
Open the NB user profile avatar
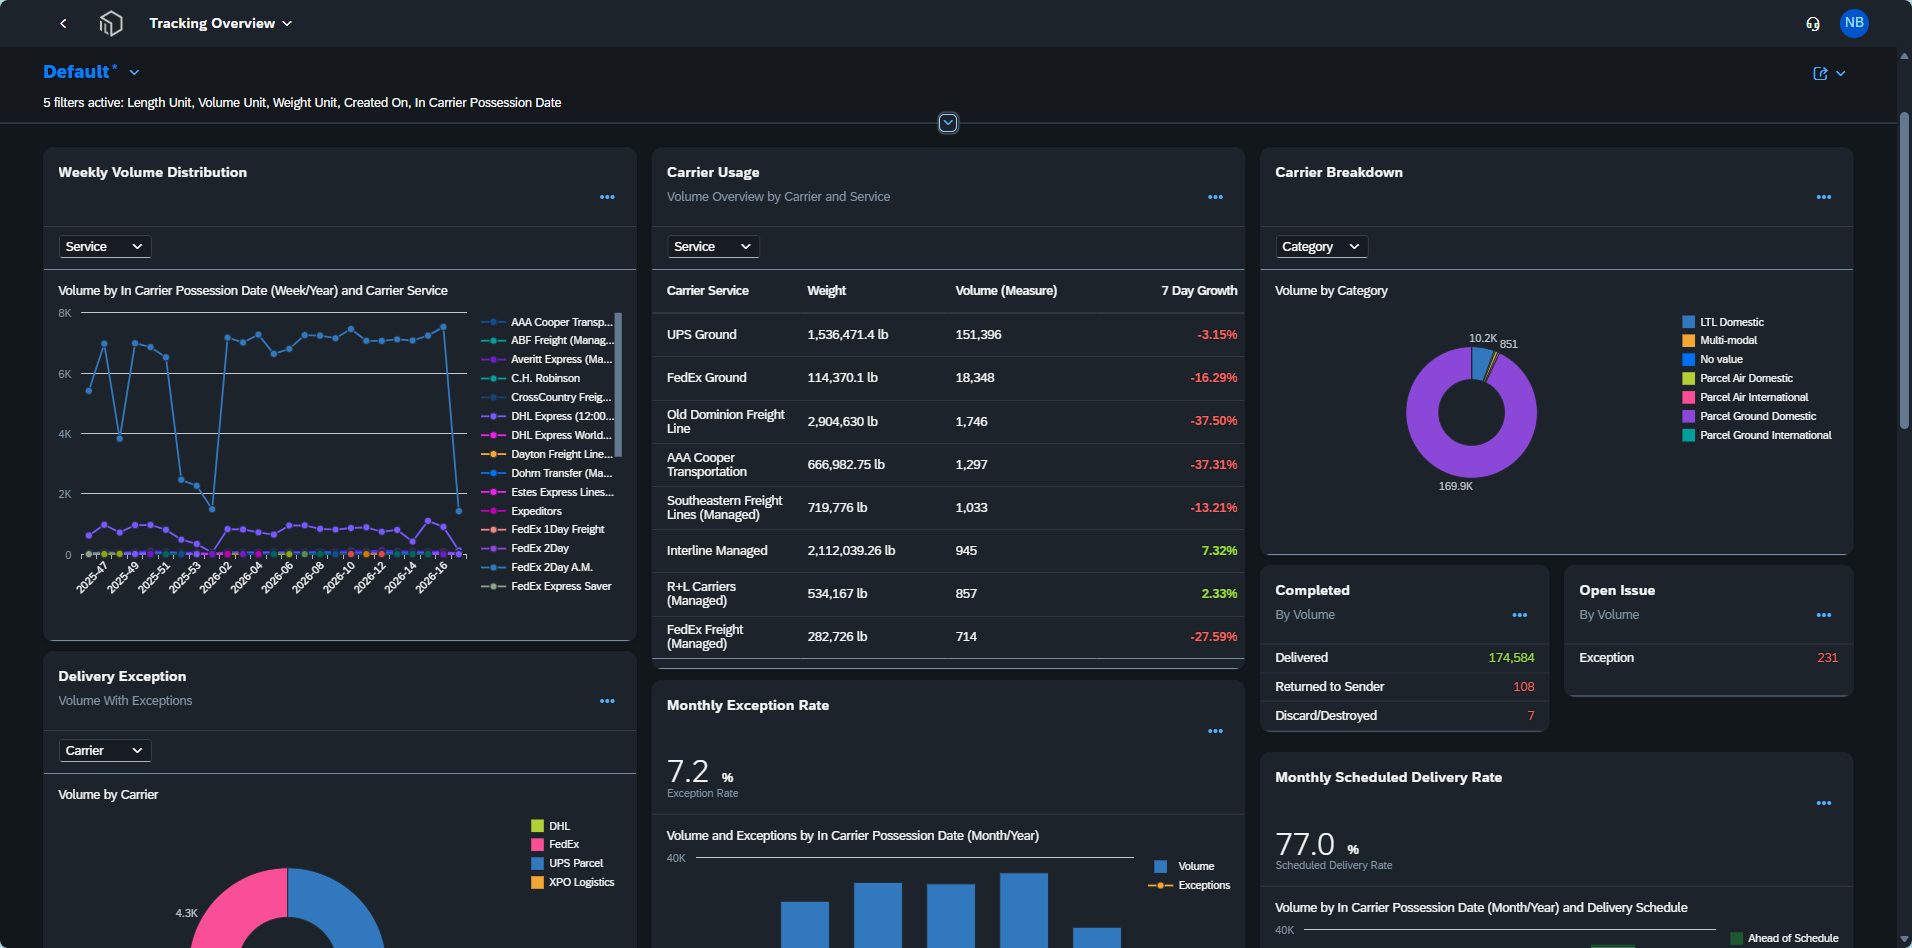click(x=1854, y=23)
